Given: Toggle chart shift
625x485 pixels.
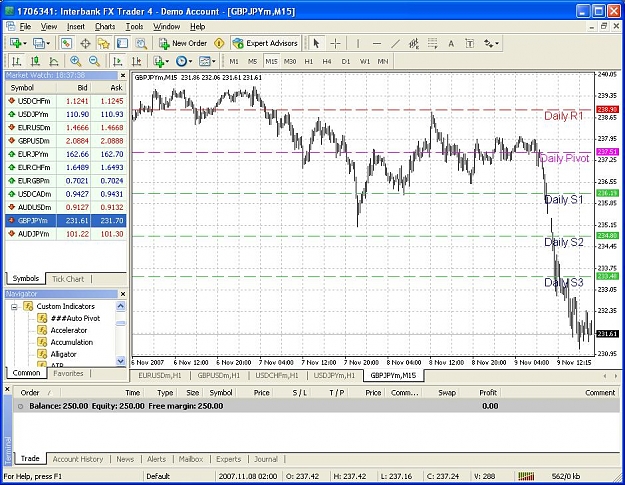Looking at the screenshot, I should (136, 61).
